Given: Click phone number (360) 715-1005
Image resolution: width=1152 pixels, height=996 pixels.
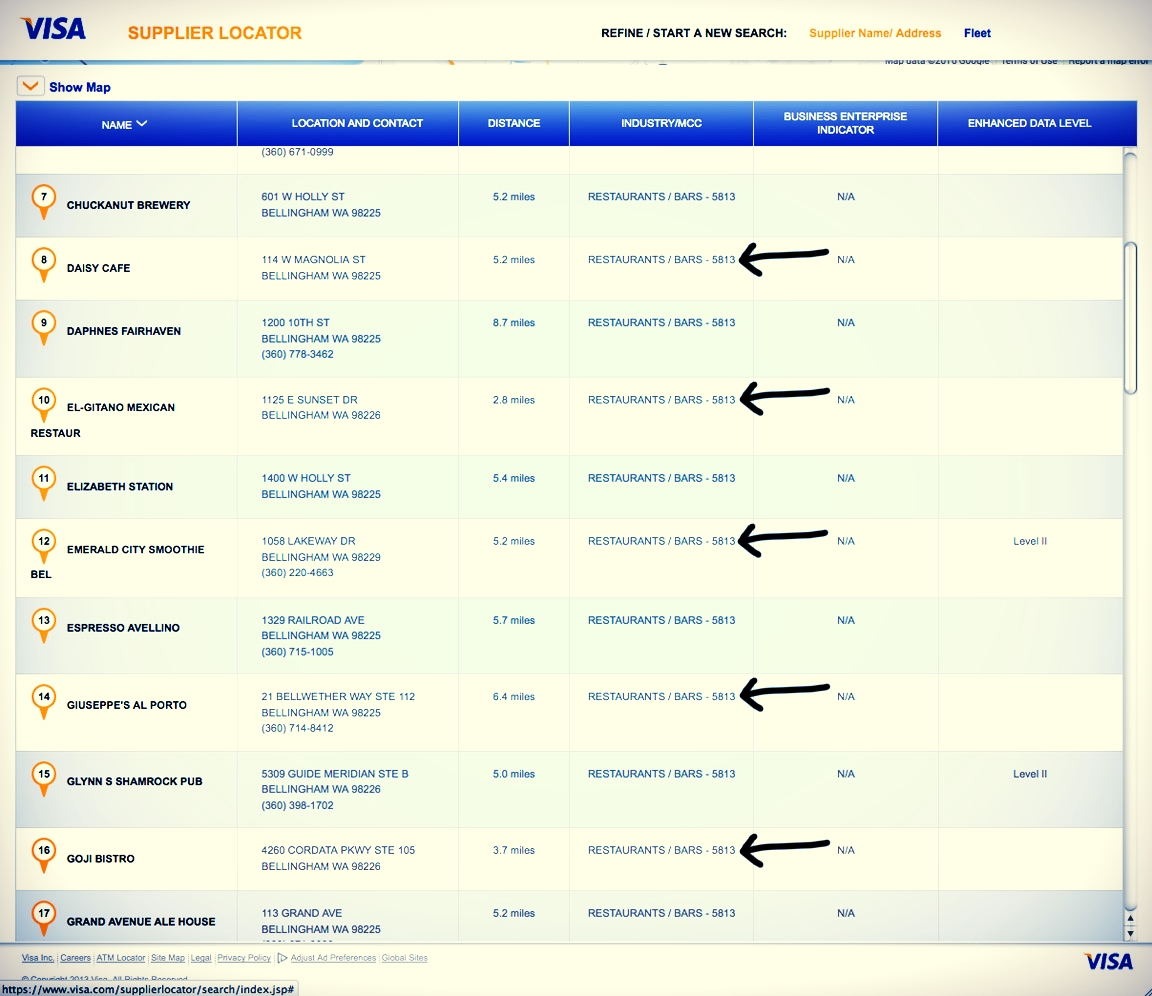Looking at the screenshot, I should click(298, 652).
